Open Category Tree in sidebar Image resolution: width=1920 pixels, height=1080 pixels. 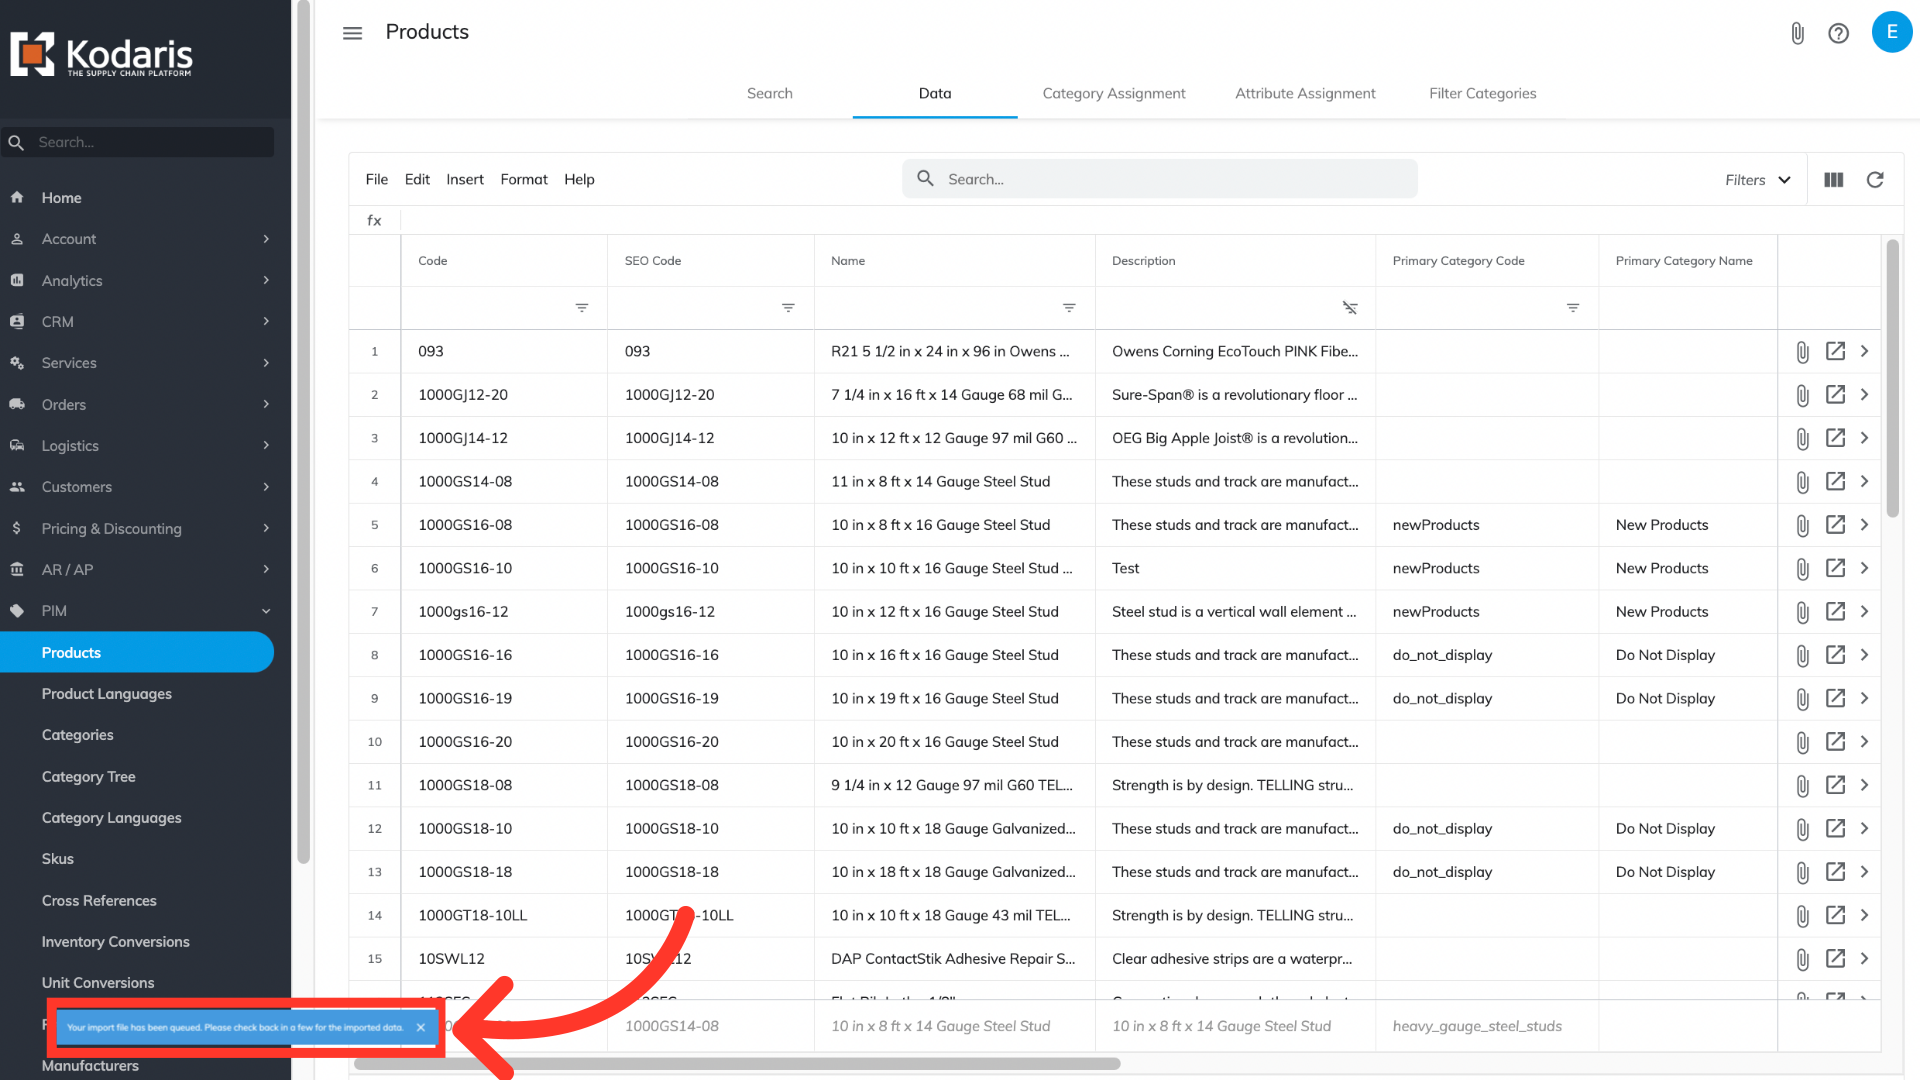(88, 777)
